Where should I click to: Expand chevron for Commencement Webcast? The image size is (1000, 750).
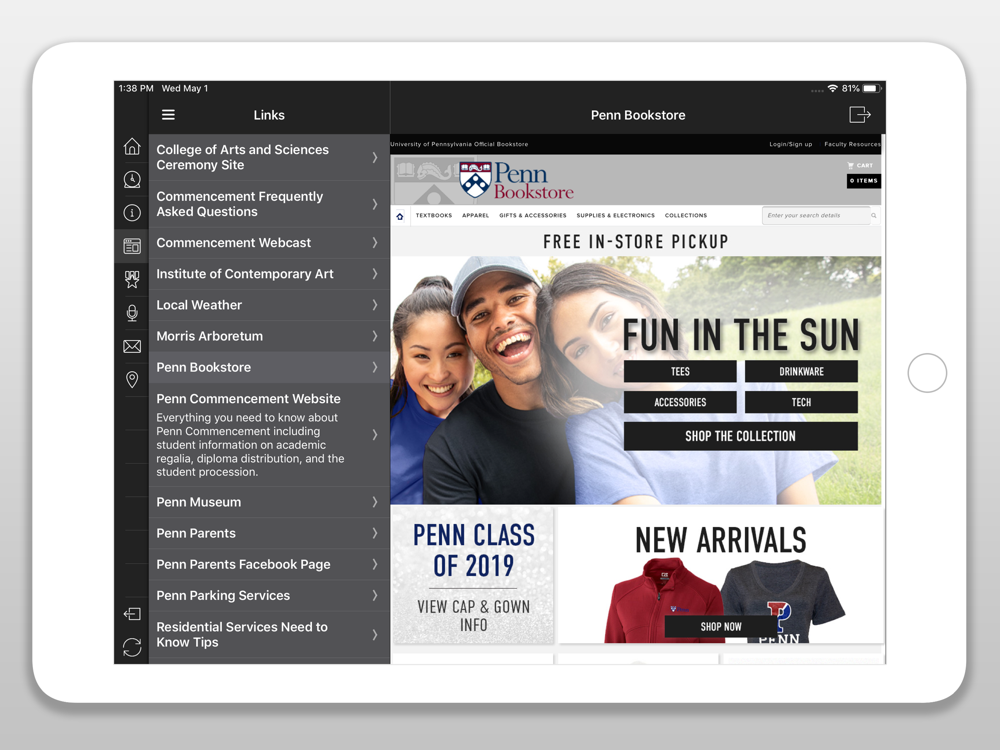pos(375,243)
